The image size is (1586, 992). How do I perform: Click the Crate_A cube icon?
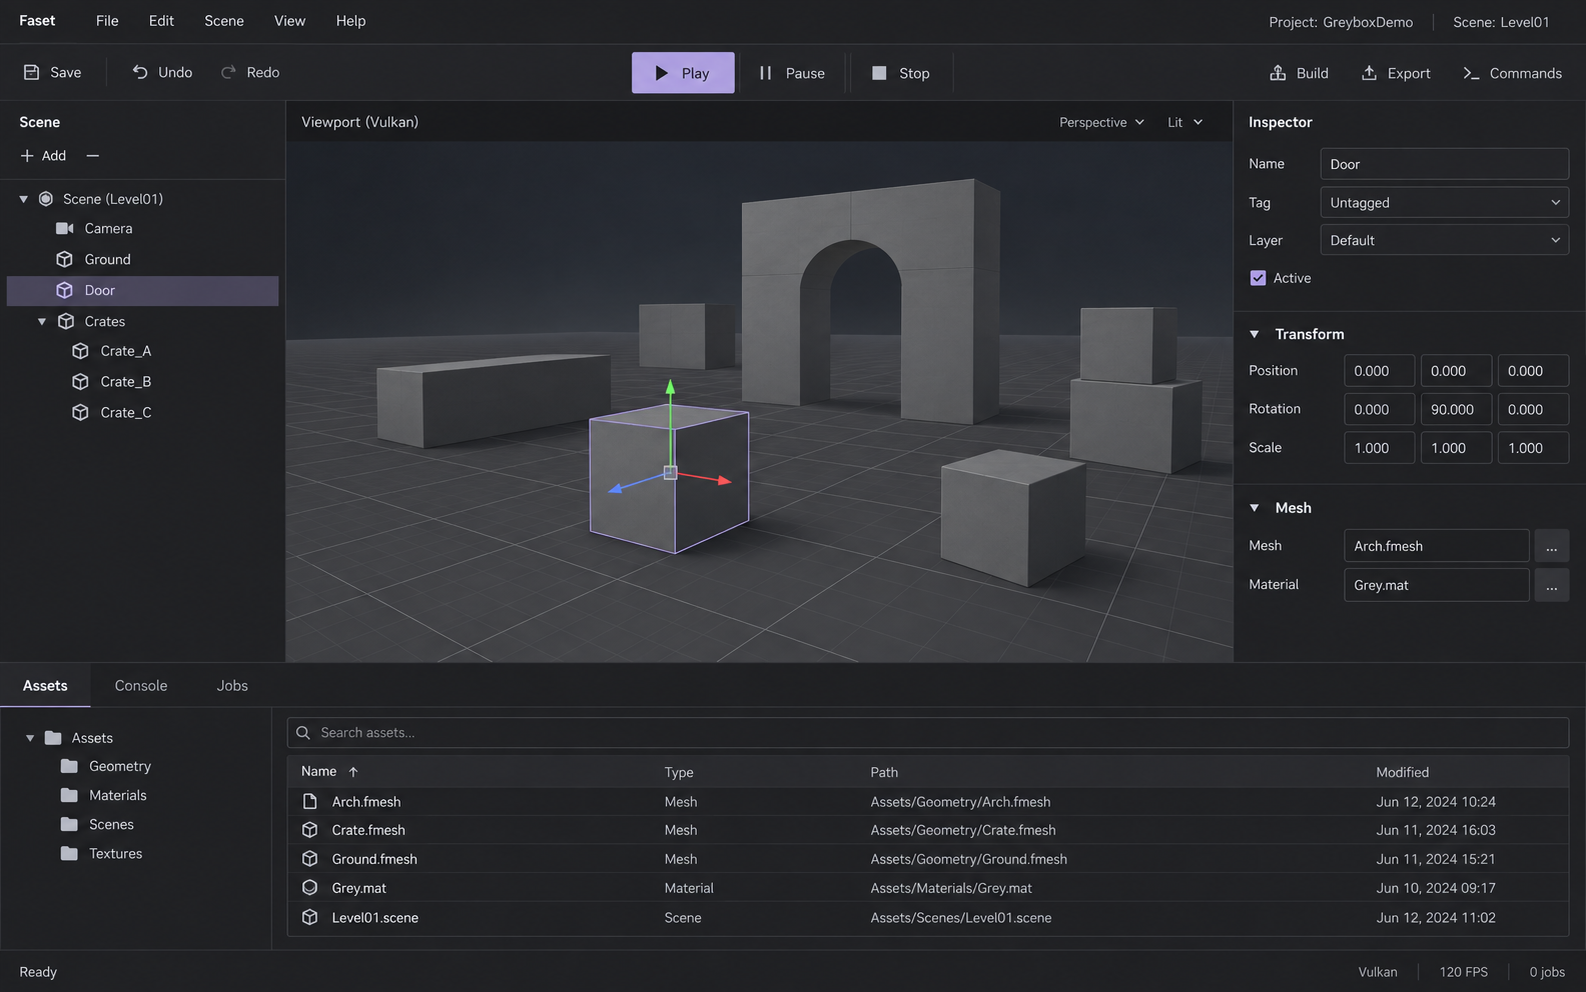click(x=81, y=351)
